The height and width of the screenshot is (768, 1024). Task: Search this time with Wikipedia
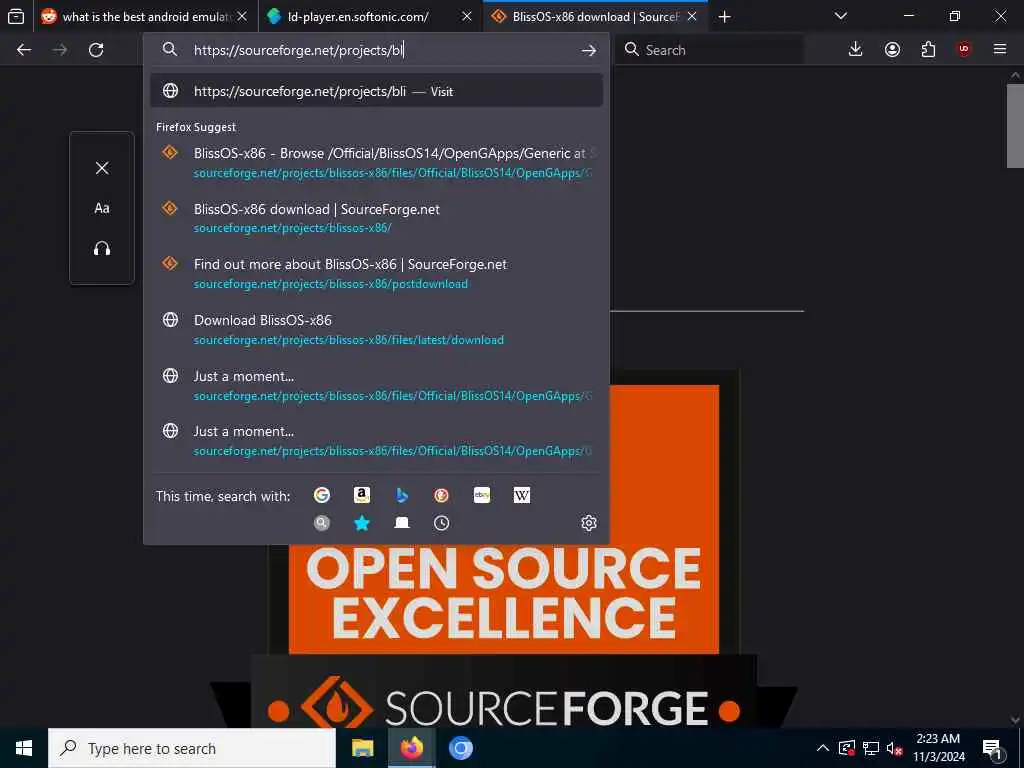tap(522, 495)
